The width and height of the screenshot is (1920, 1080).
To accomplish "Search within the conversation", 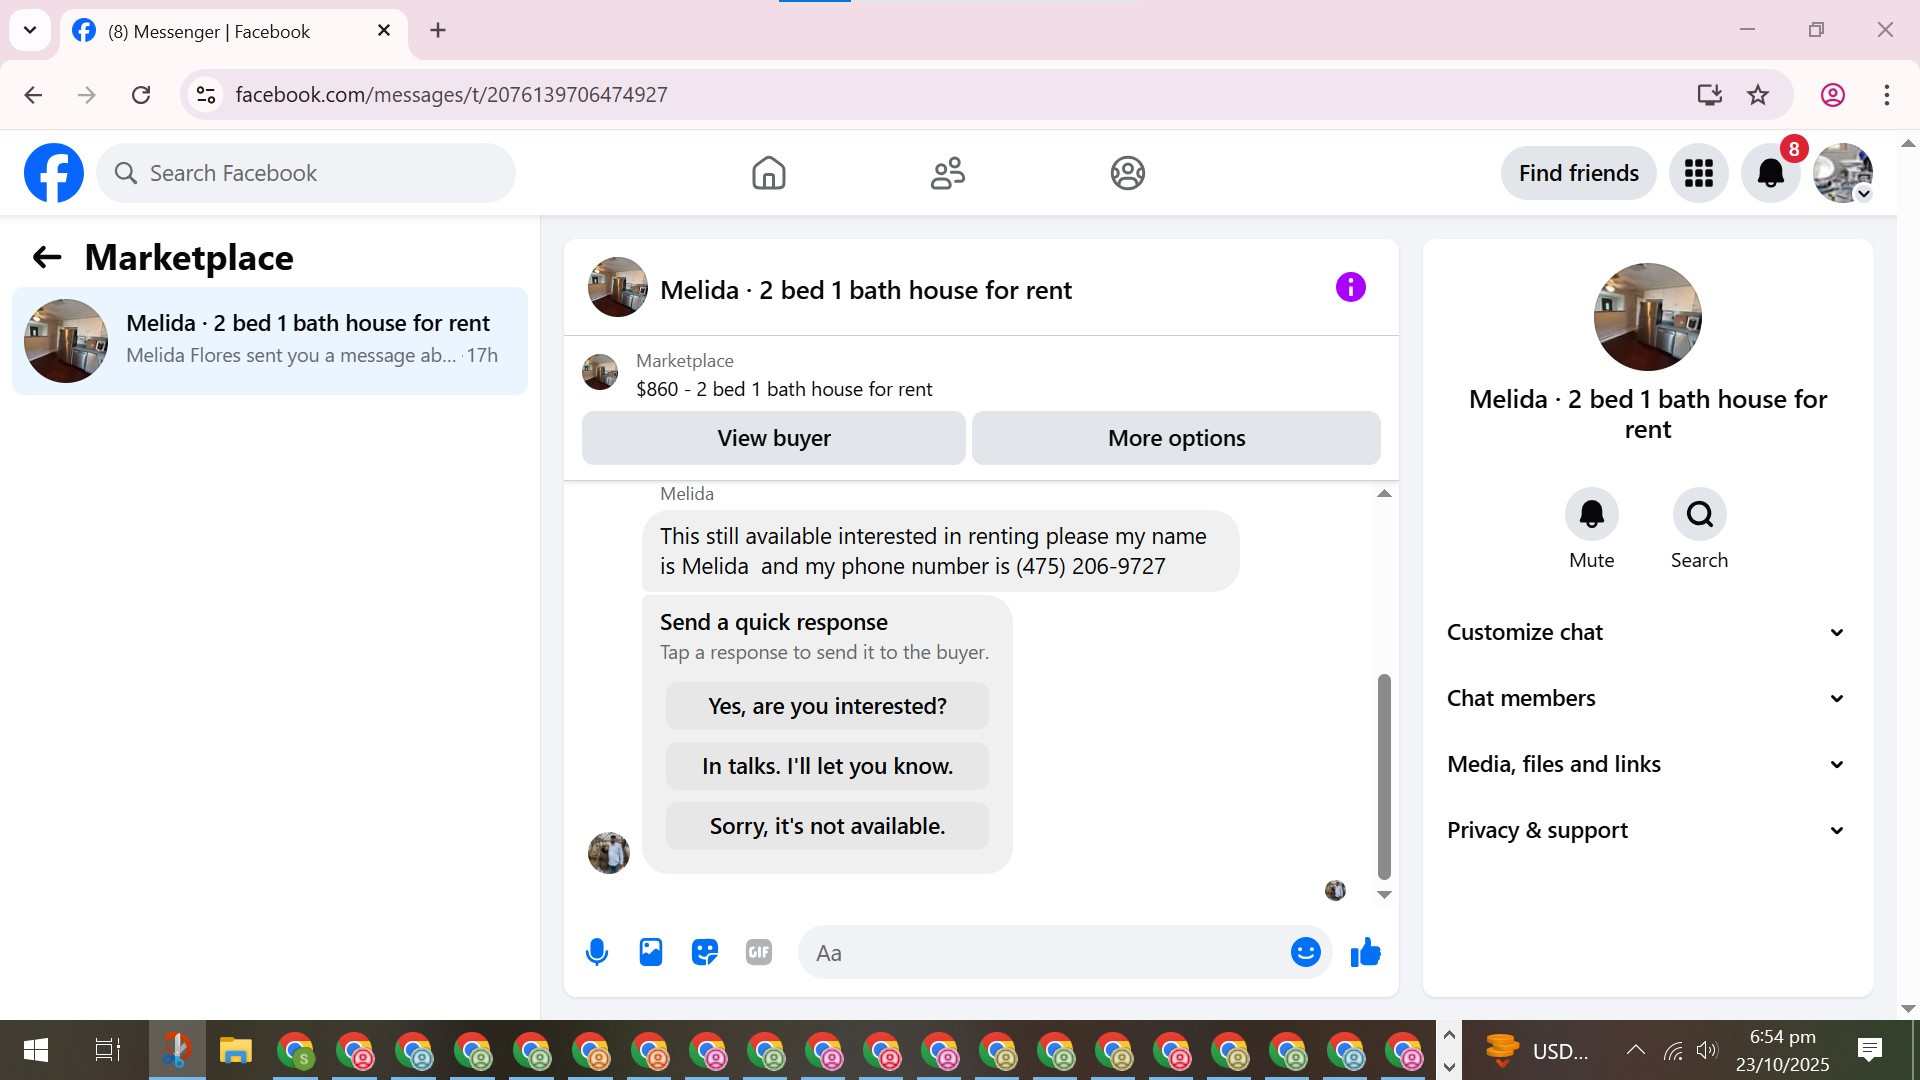I will (x=1699, y=515).
